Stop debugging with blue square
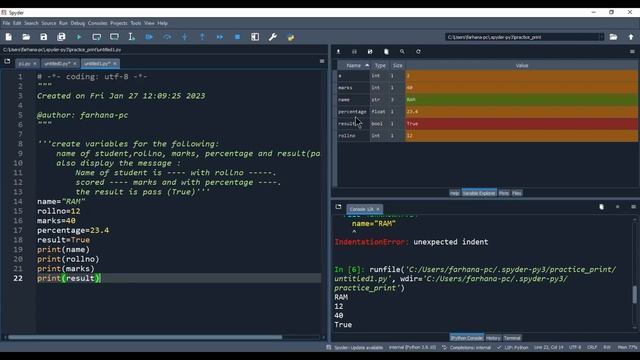This screenshot has width=640, height=360. pyautogui.click(x=237, y=37)
